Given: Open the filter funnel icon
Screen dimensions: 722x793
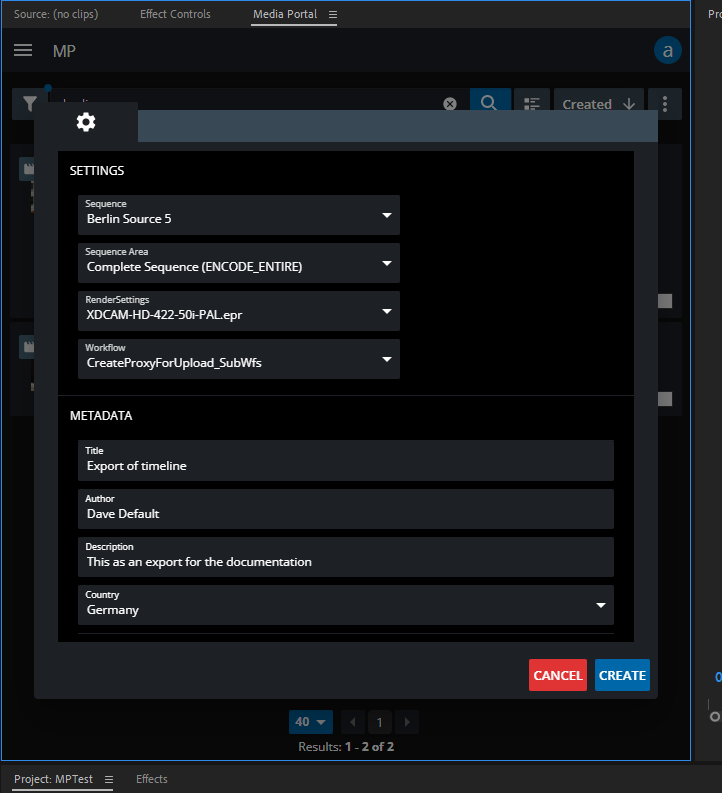Looking at the screenshot, I should (x=30, y=104).
